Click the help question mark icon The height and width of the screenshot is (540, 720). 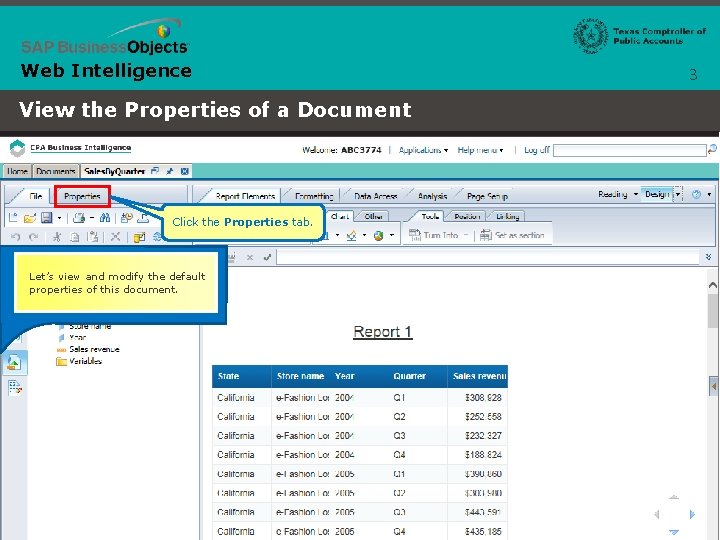[697, 194]
